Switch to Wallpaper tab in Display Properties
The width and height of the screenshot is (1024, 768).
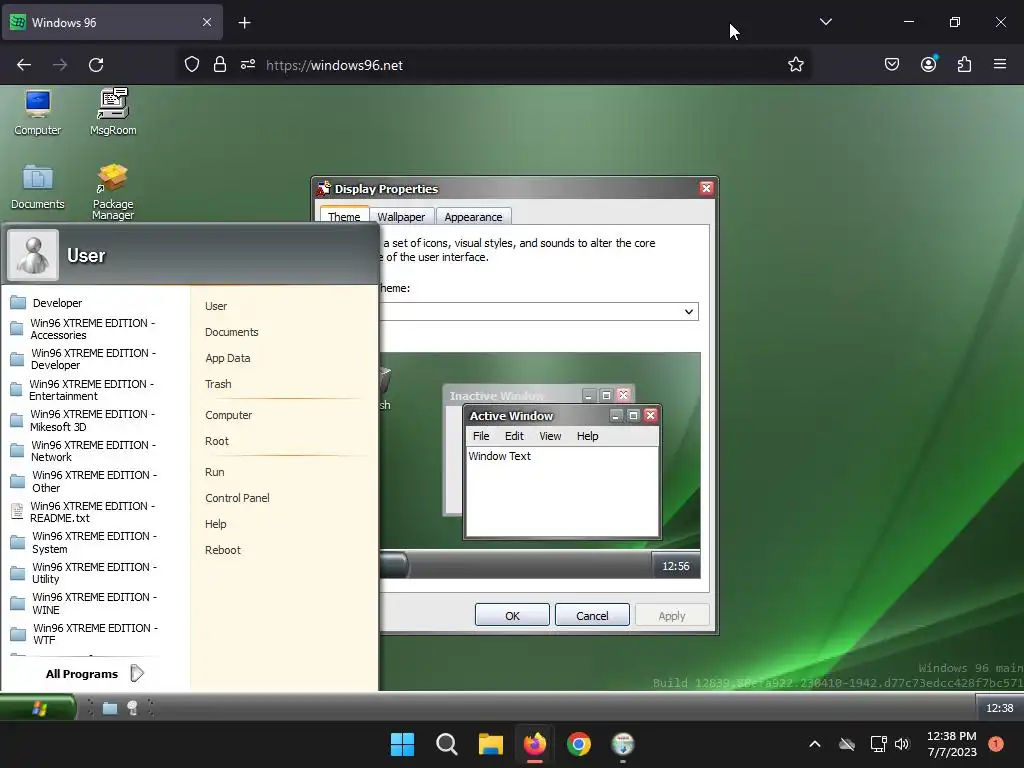[401, 216]
